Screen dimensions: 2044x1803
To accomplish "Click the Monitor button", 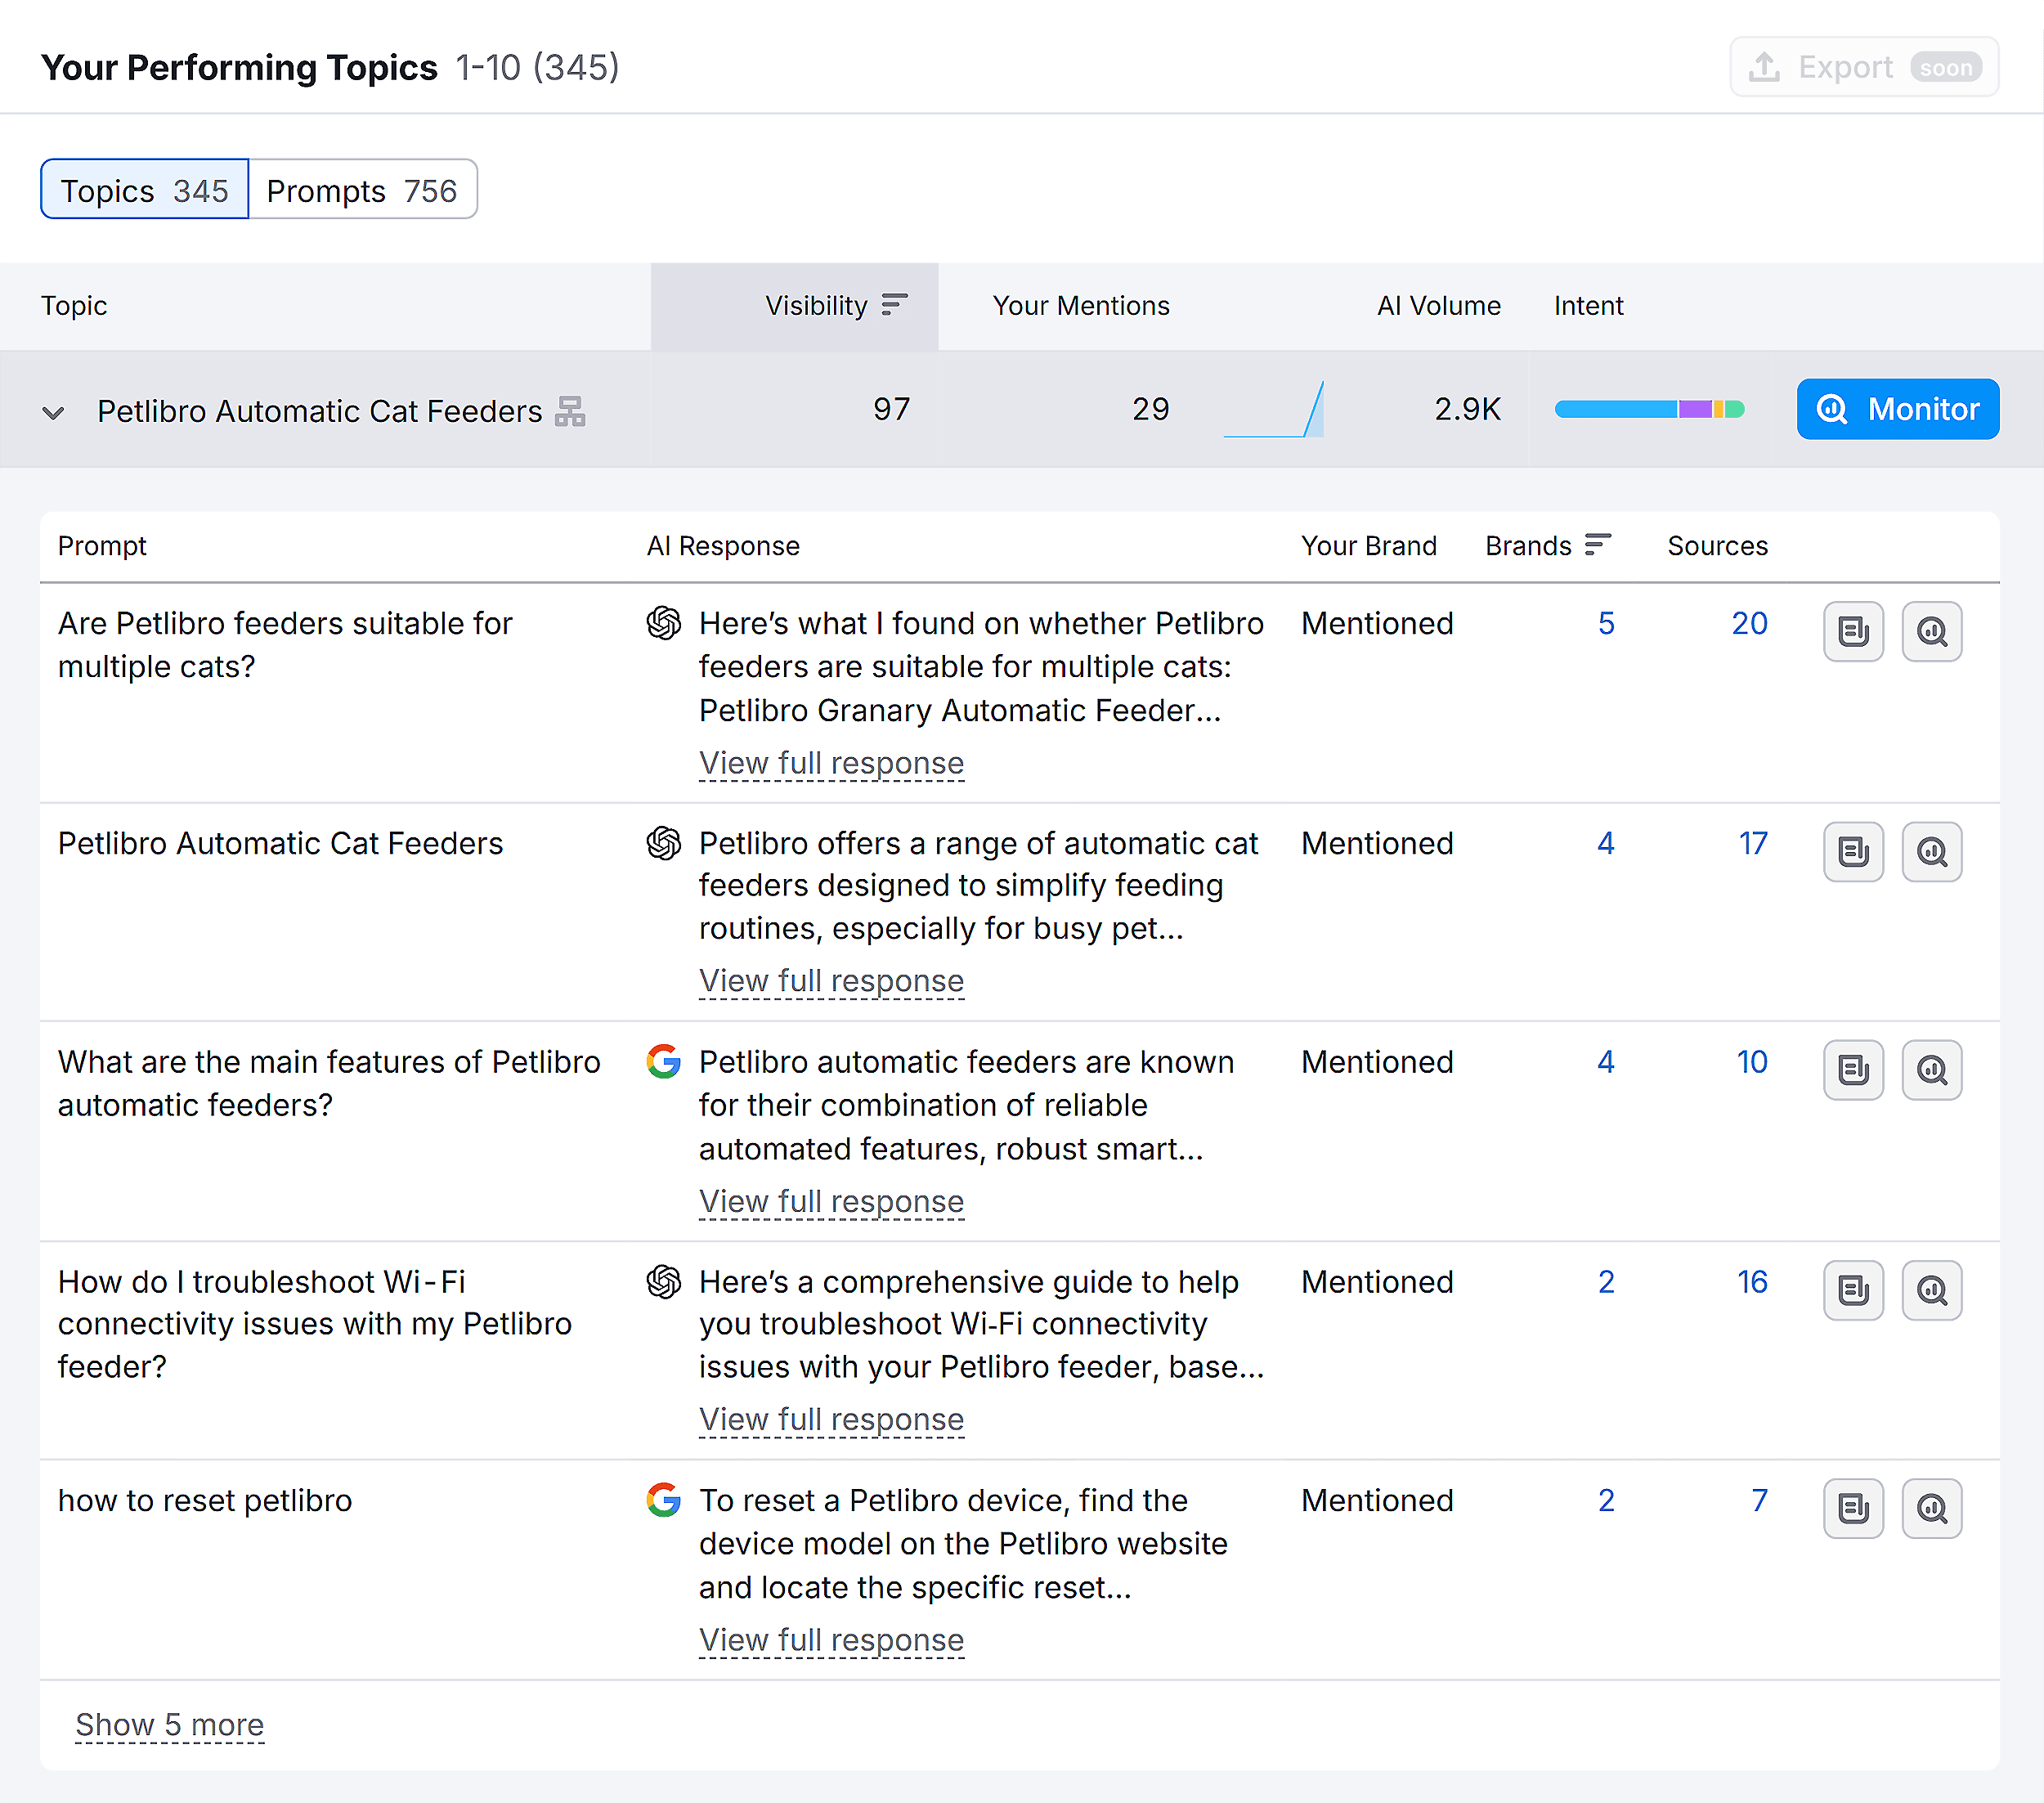I will click(1897, 409).
